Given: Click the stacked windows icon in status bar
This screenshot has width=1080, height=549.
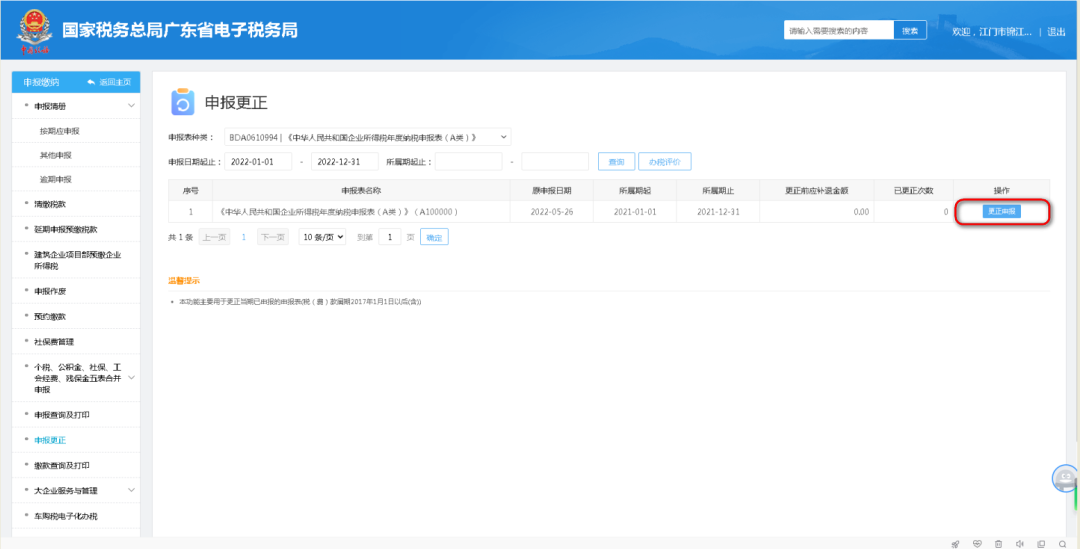Looking at the screenshot, I should pyautogui.click(x=1041, y=543).
